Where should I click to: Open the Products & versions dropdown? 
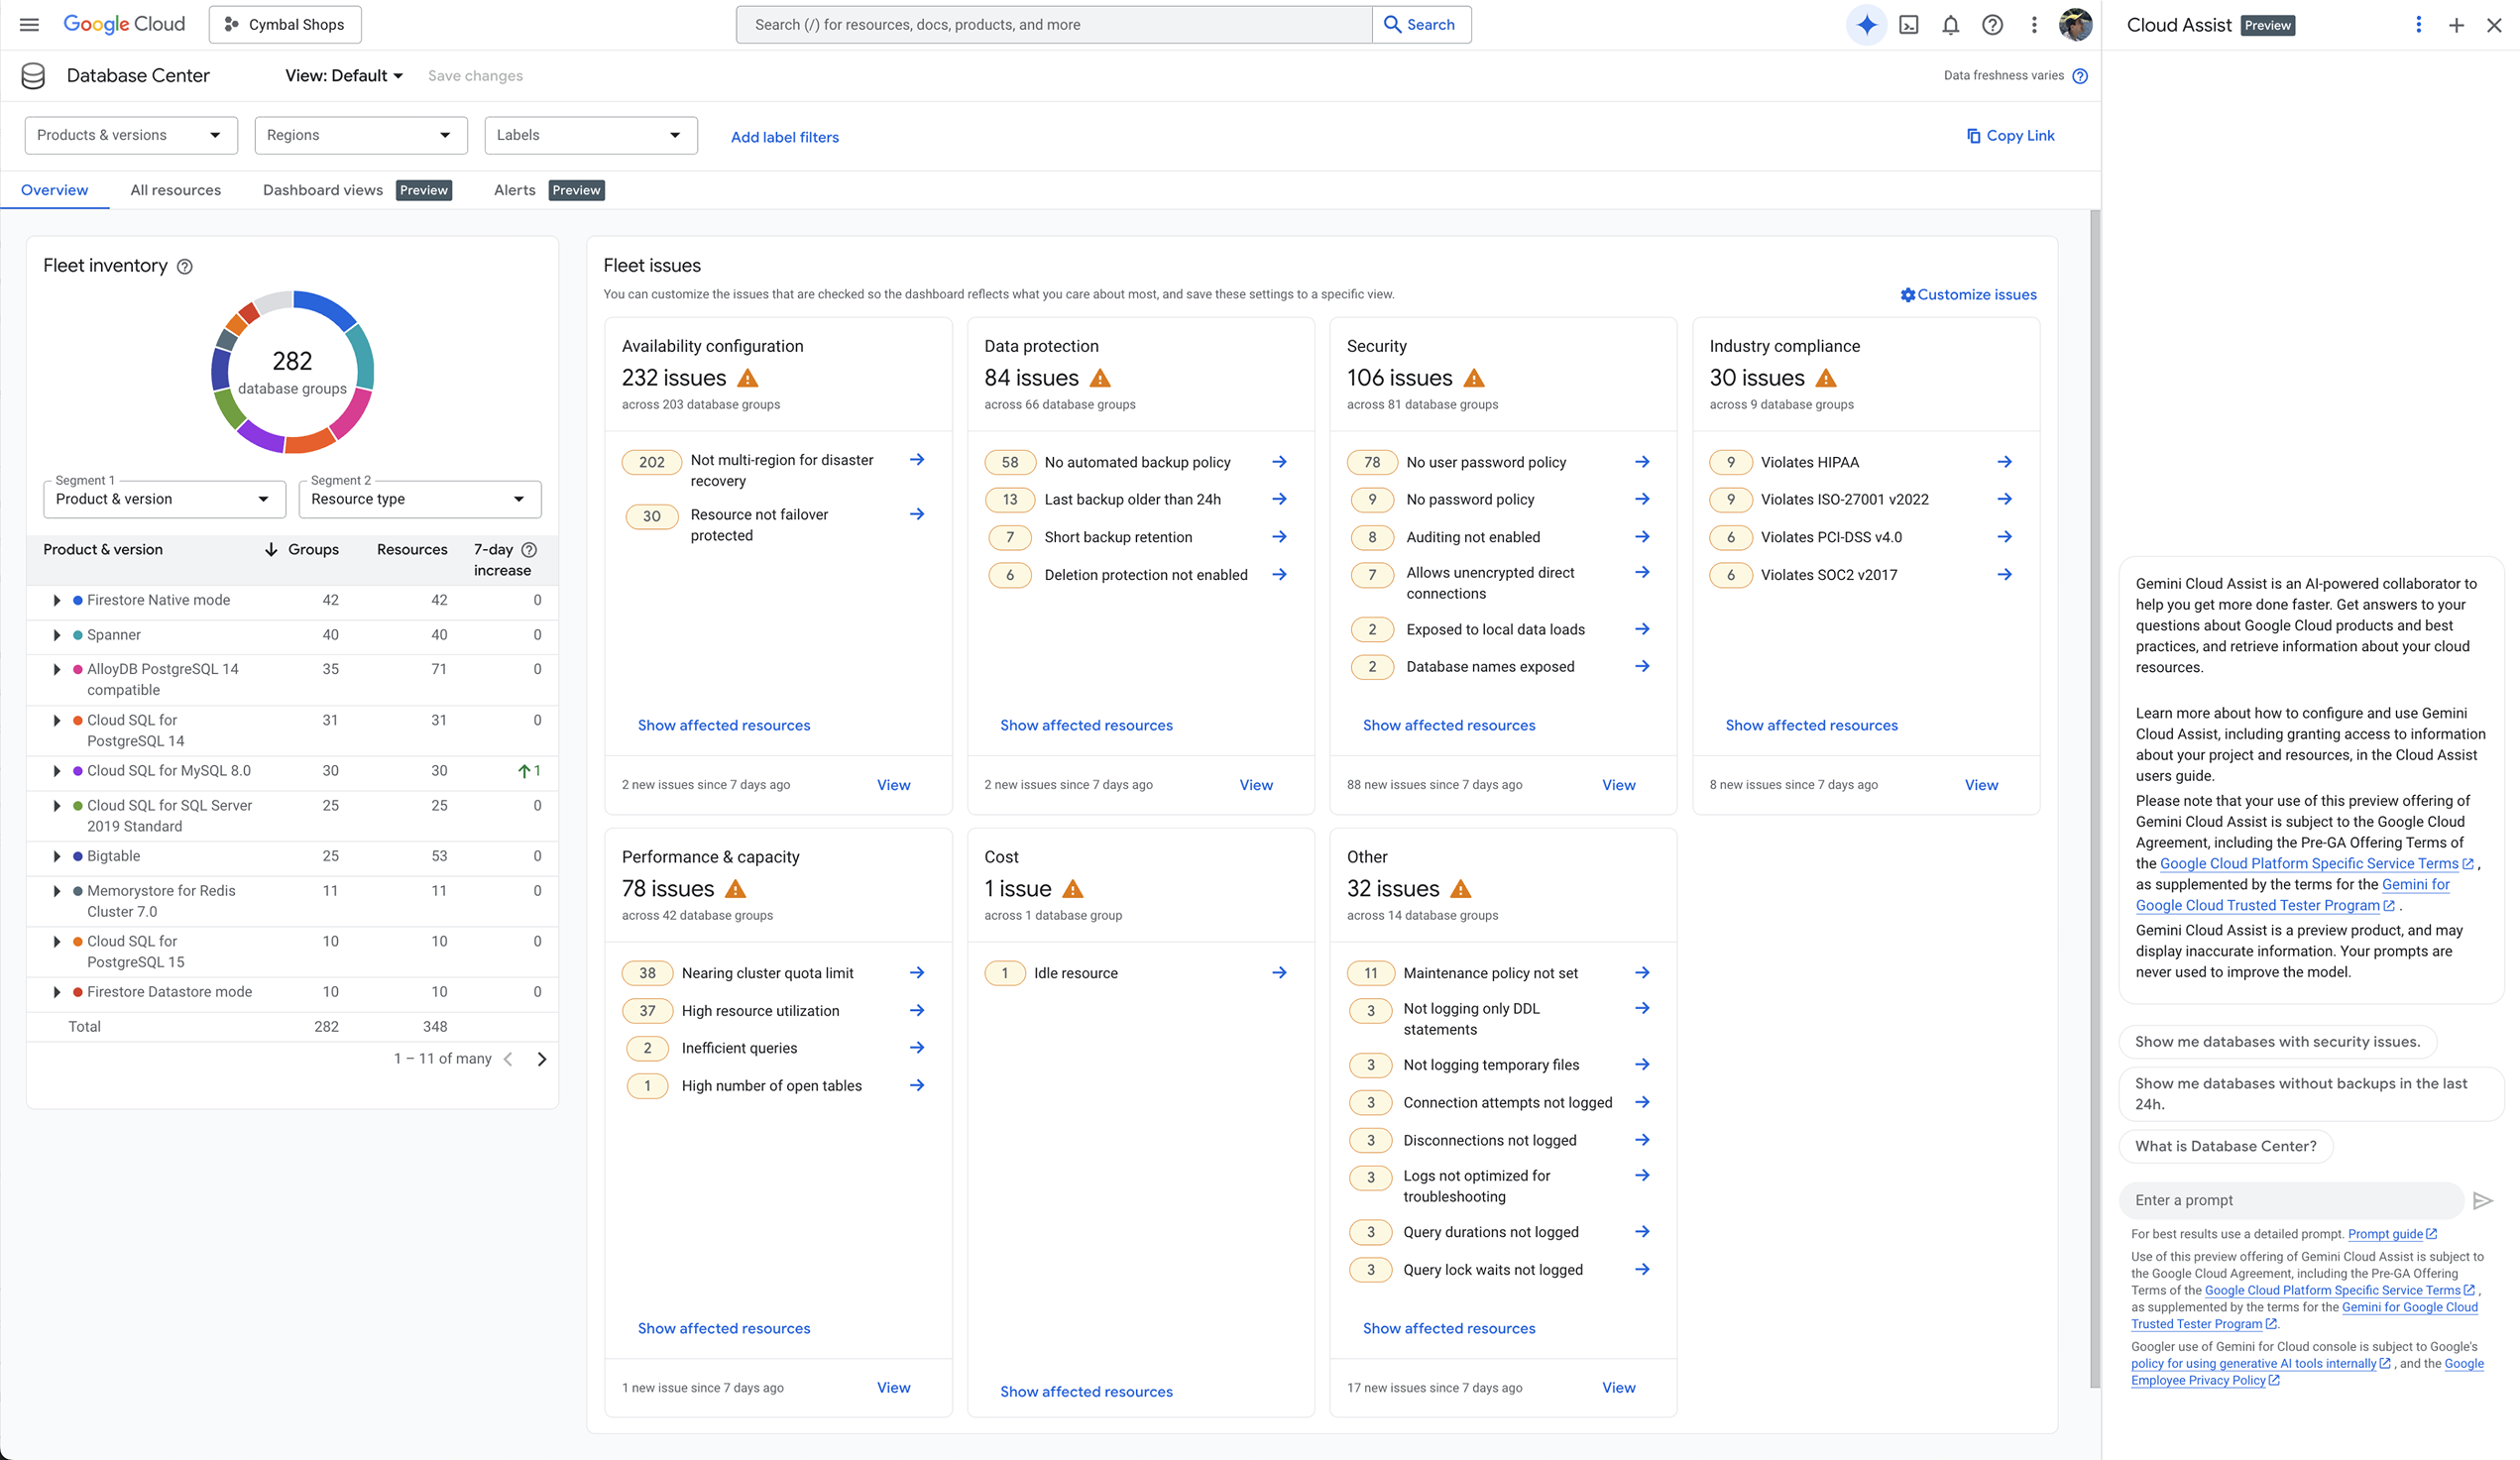coord(130,135)
